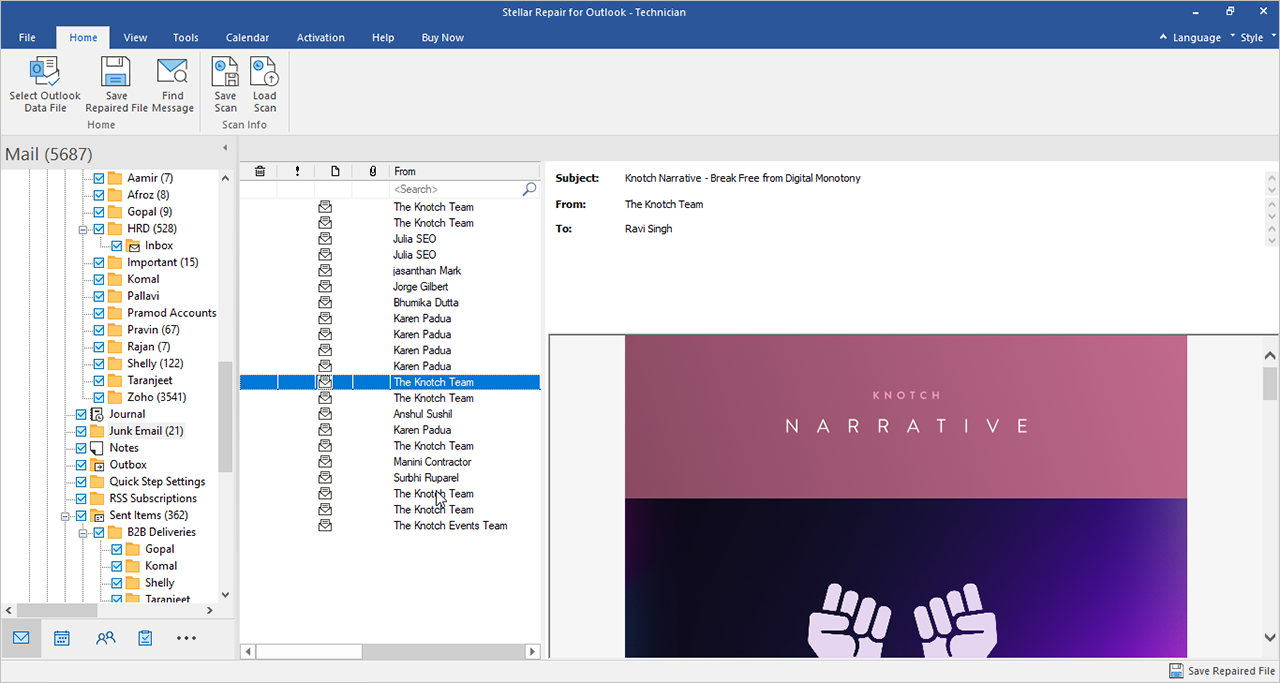1280x683 pixels.
Task: Click message list horizontal scrollbar thumb
Action: pyautogui.click(x=309, y=652)
